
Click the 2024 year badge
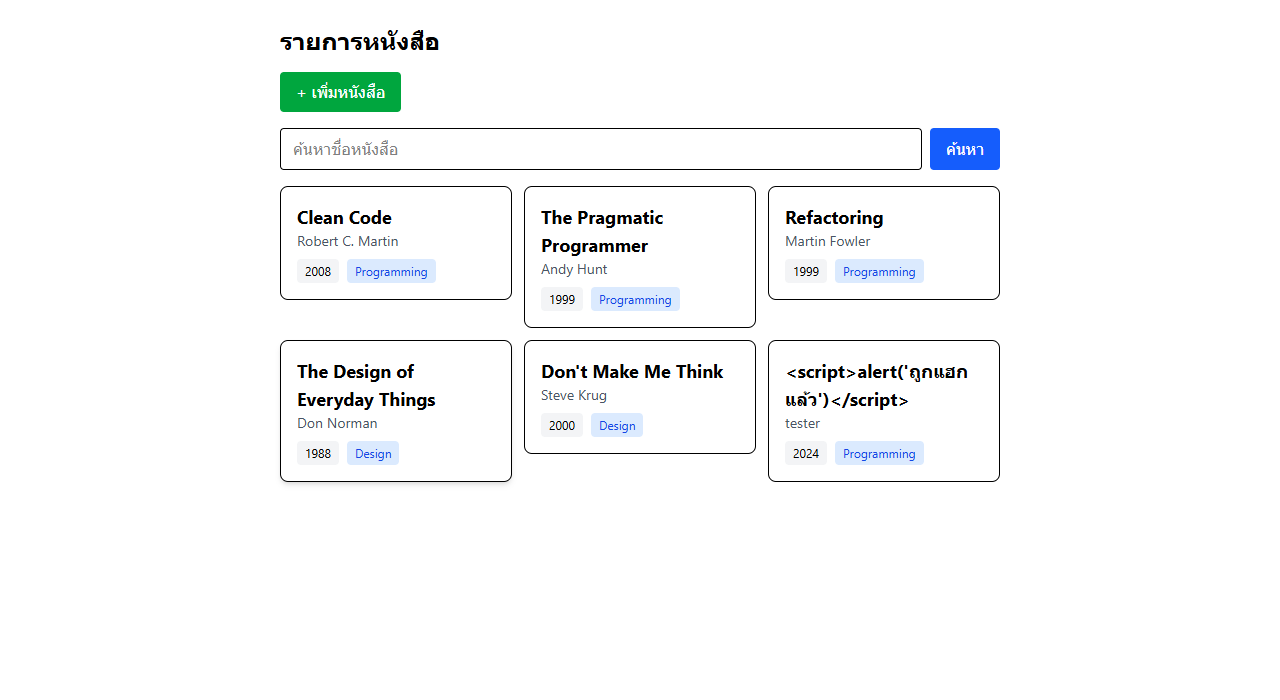coord(806,453)
